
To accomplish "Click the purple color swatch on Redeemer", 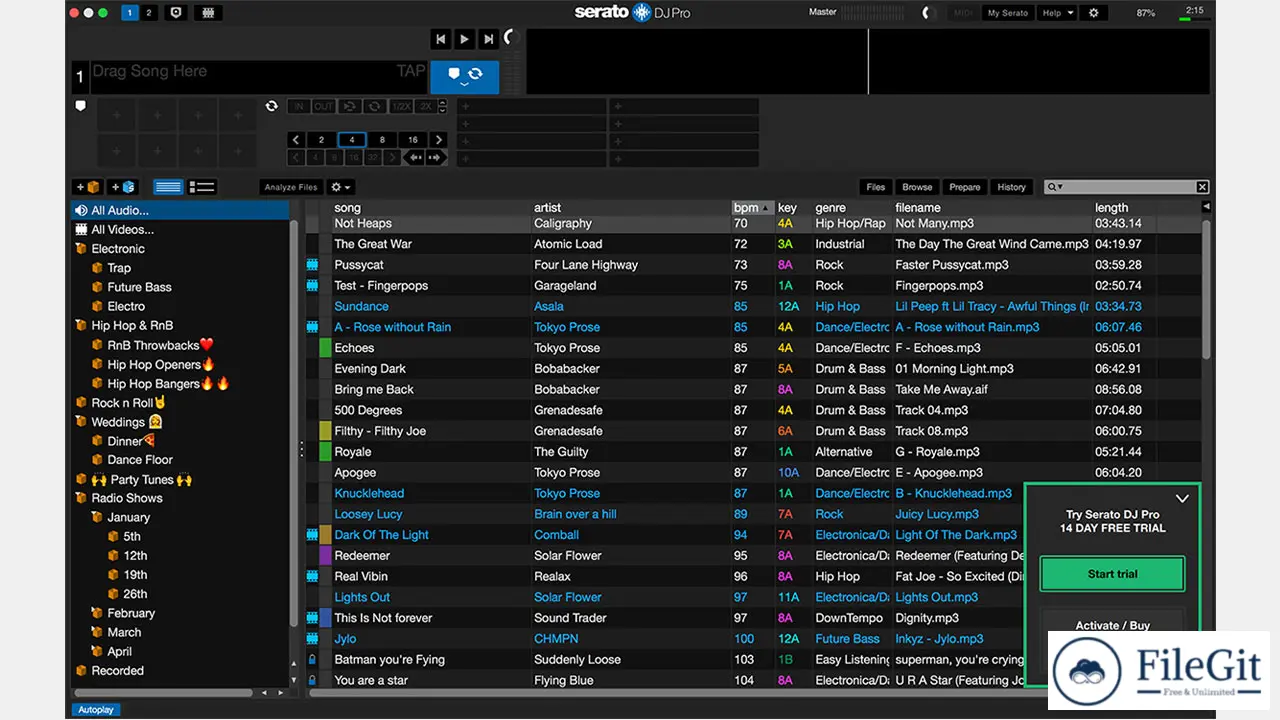I will pos(326,555).
